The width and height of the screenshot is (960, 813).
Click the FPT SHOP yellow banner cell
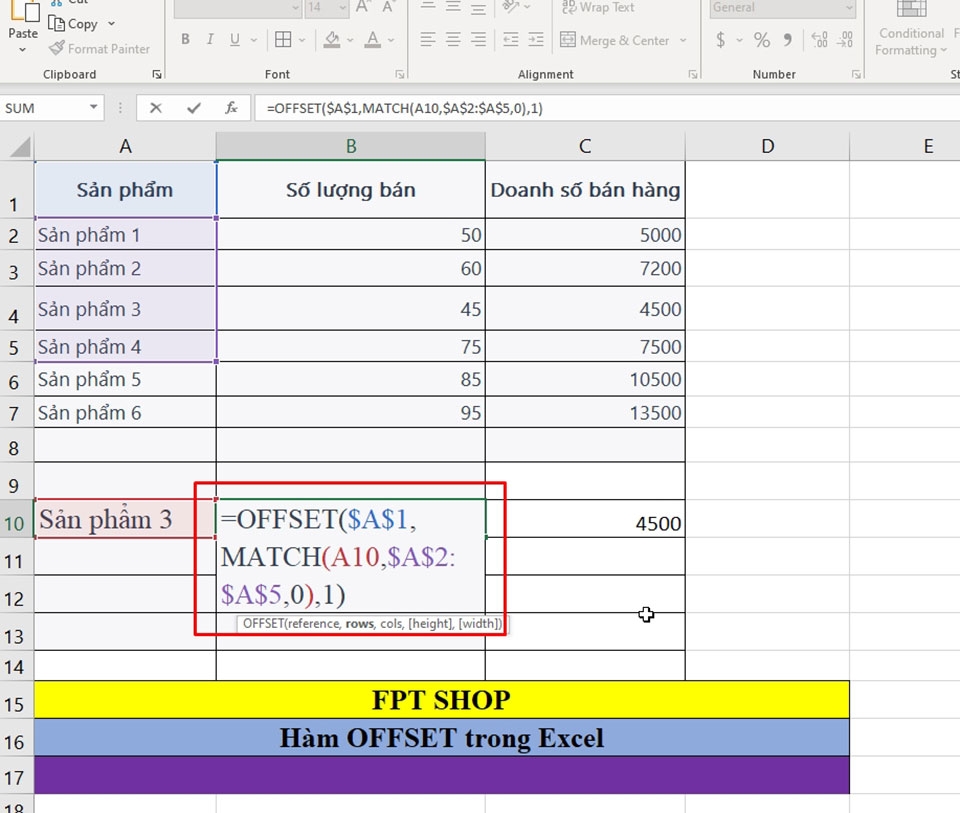coord(442,700)
